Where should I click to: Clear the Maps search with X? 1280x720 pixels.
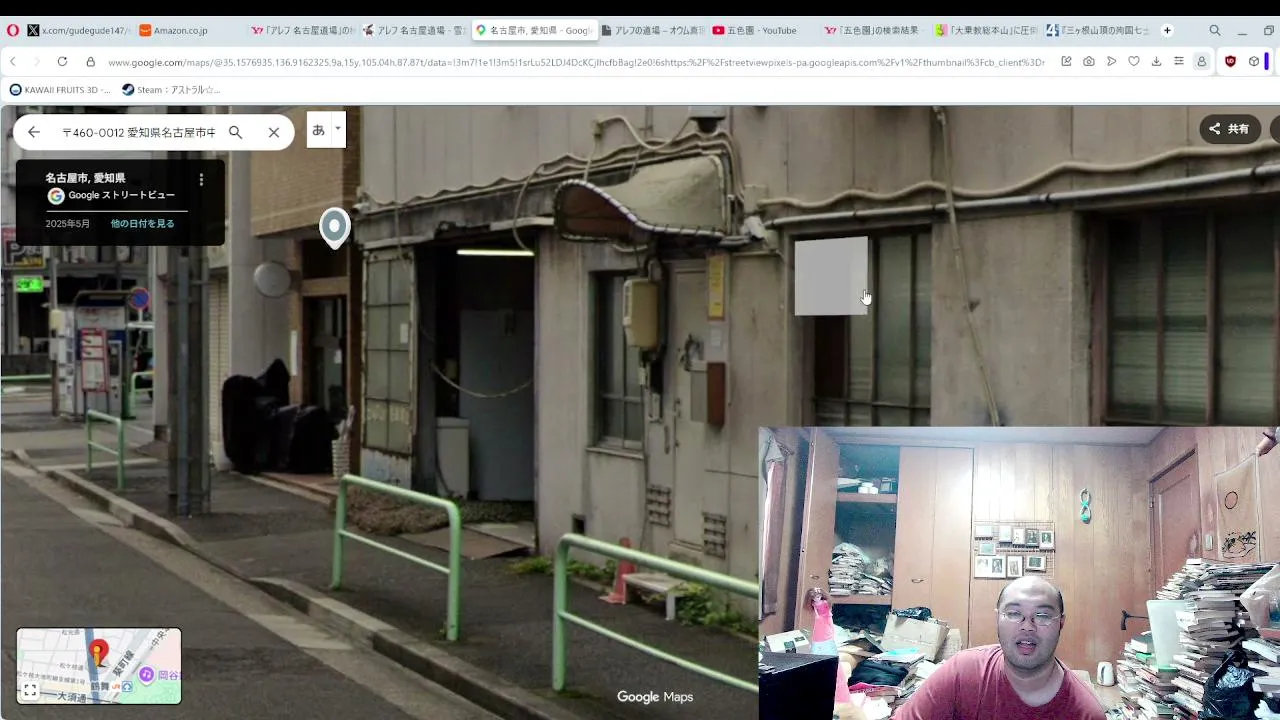point(274,132)
